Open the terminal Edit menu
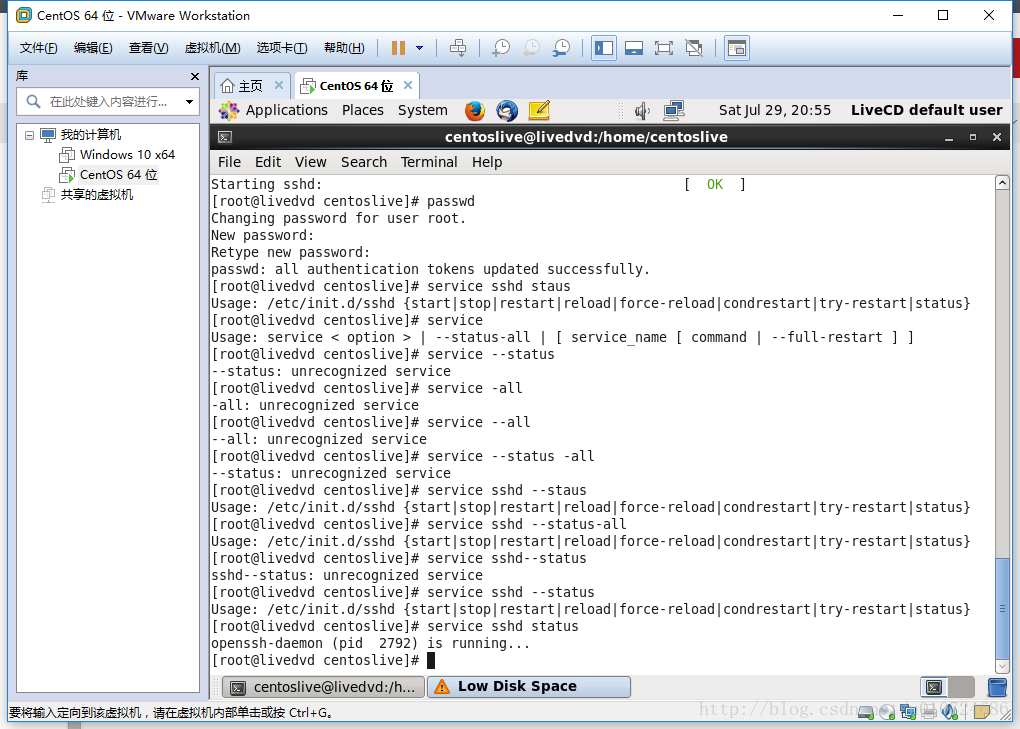1020x729 pixels. tap(268, 163)
